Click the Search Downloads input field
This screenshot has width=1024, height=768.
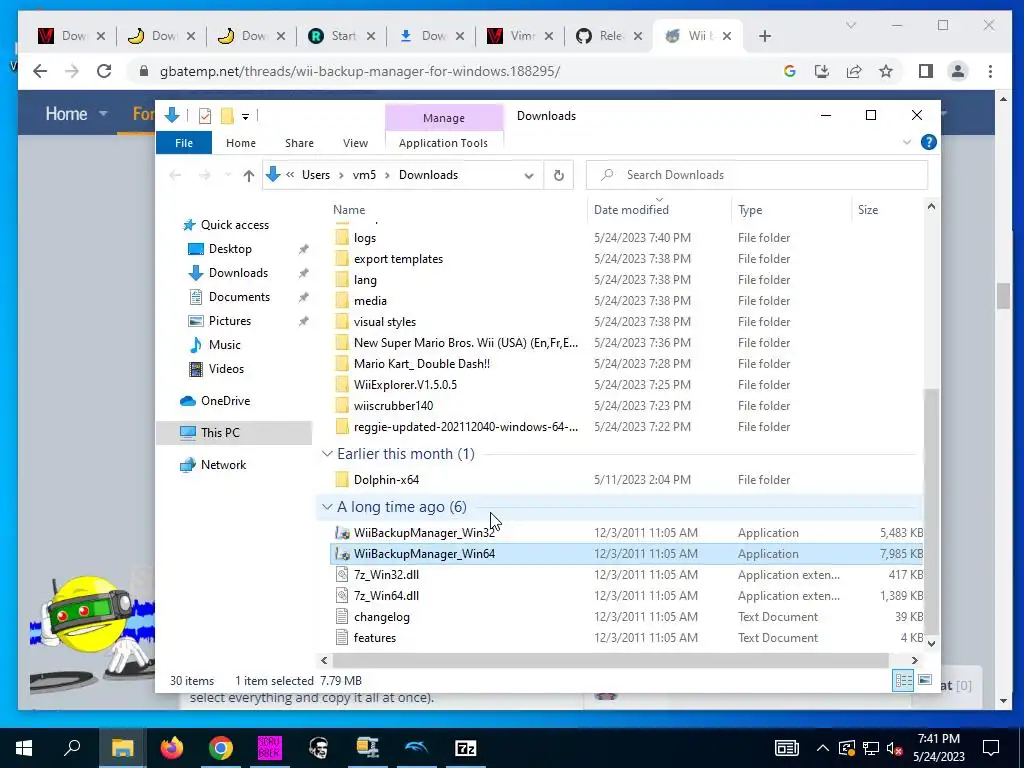pyautogui.click(x=758, y=175)
